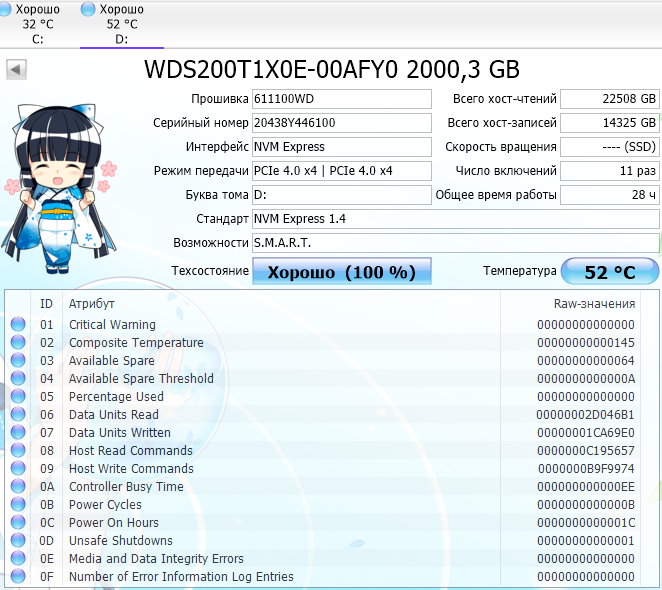Click the status icon for Host Write Commands
Image resolution: width=662 pixels, height=590 pixels.
(18, 468)
